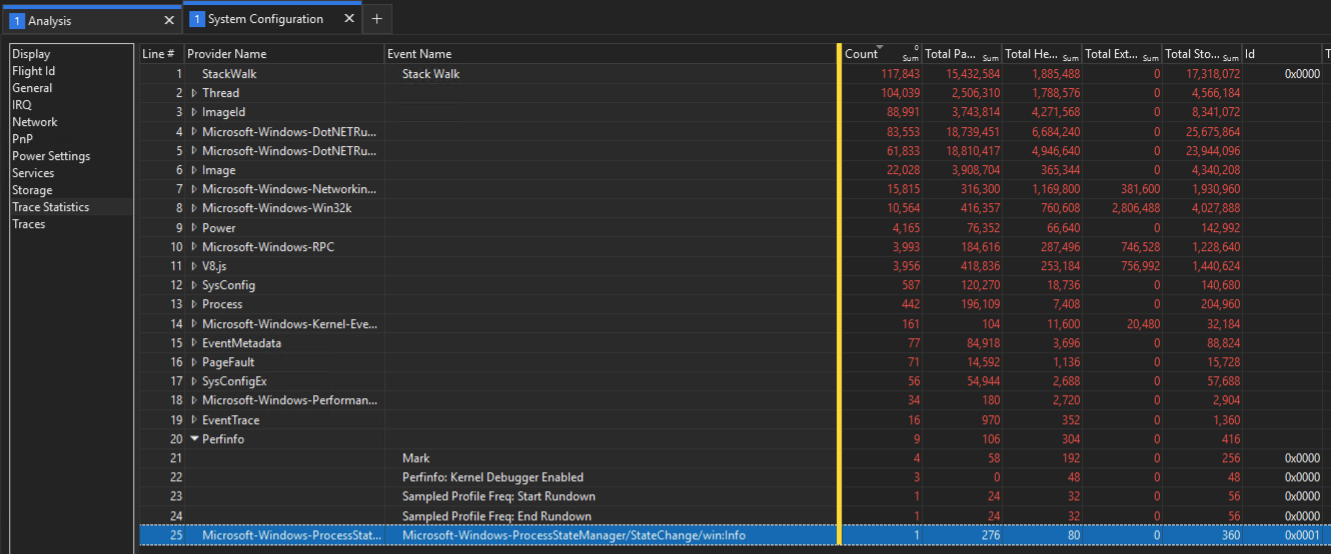The image size is (1331, 554).
Task: Click count value 117,843
Action: click(x=900, y=74)
